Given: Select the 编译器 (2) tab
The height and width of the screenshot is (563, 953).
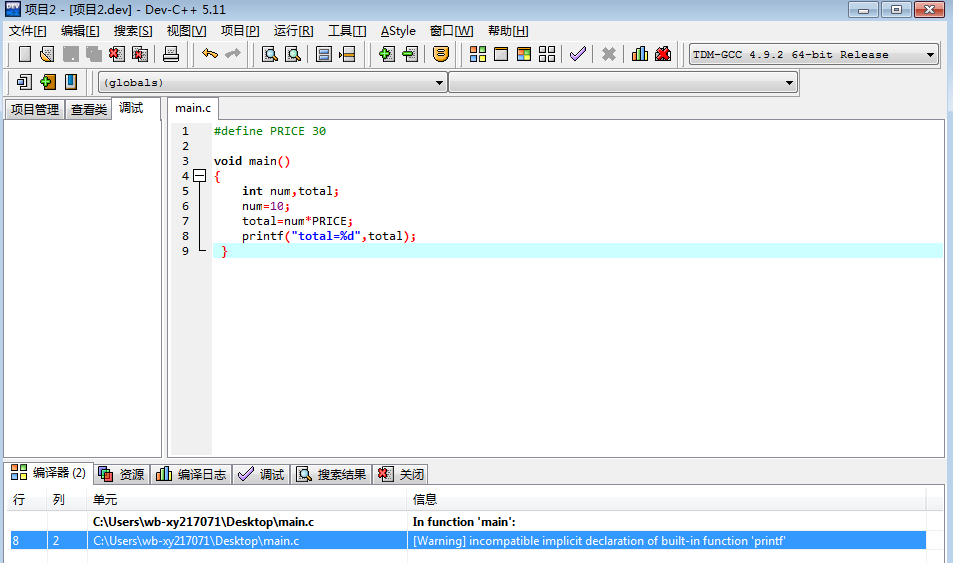Looking at the screenshot, I should pyautogui.click(x=49, y=473).
